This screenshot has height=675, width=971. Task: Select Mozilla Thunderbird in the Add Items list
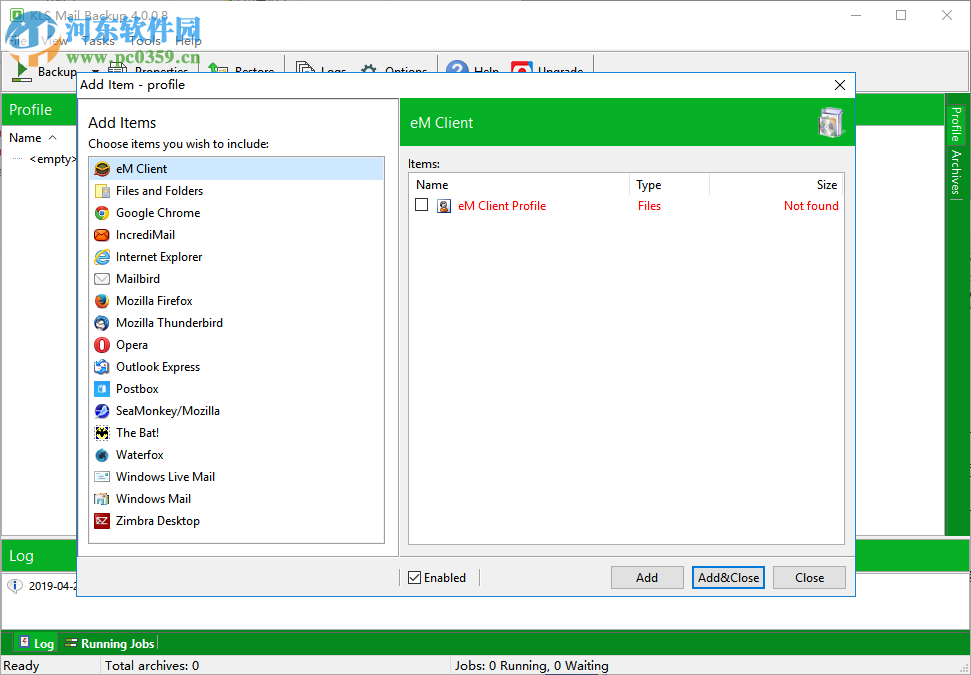(x=169, y=322)
